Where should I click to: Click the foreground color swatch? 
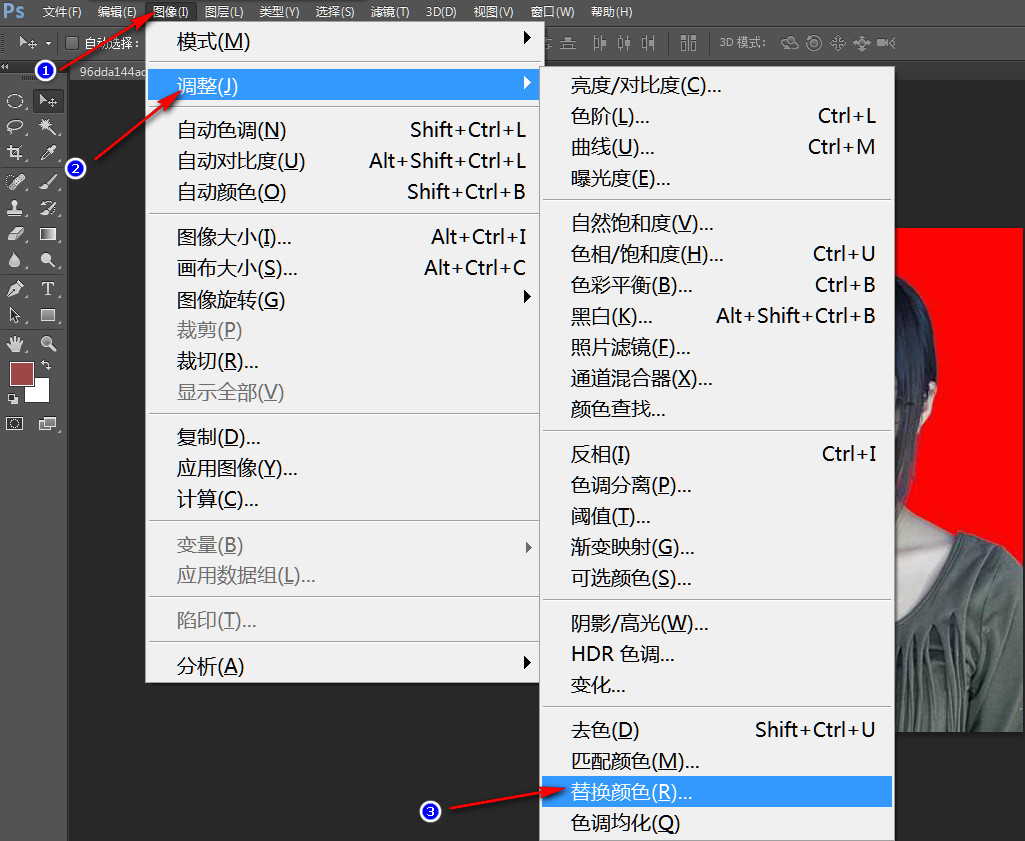[20, 373]
